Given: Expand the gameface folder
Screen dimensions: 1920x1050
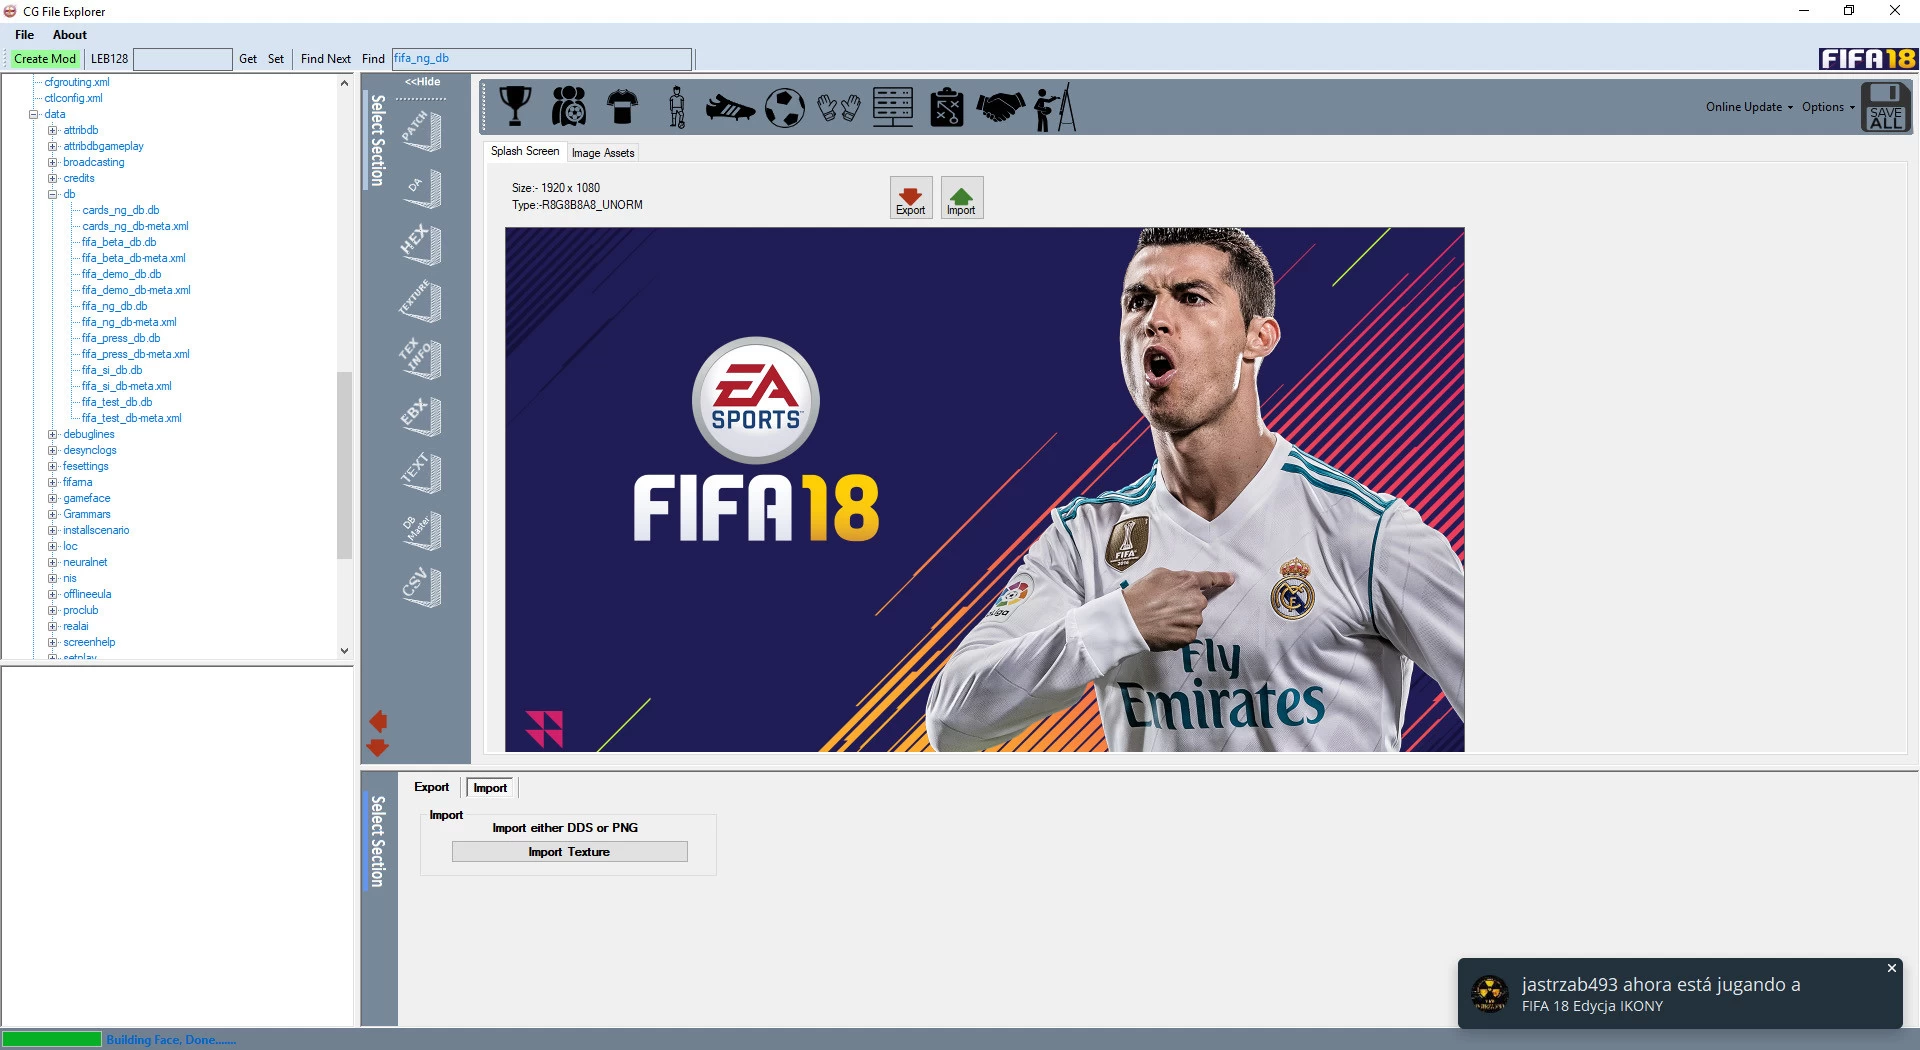Looking at the screenshot, I should (53, 498).
